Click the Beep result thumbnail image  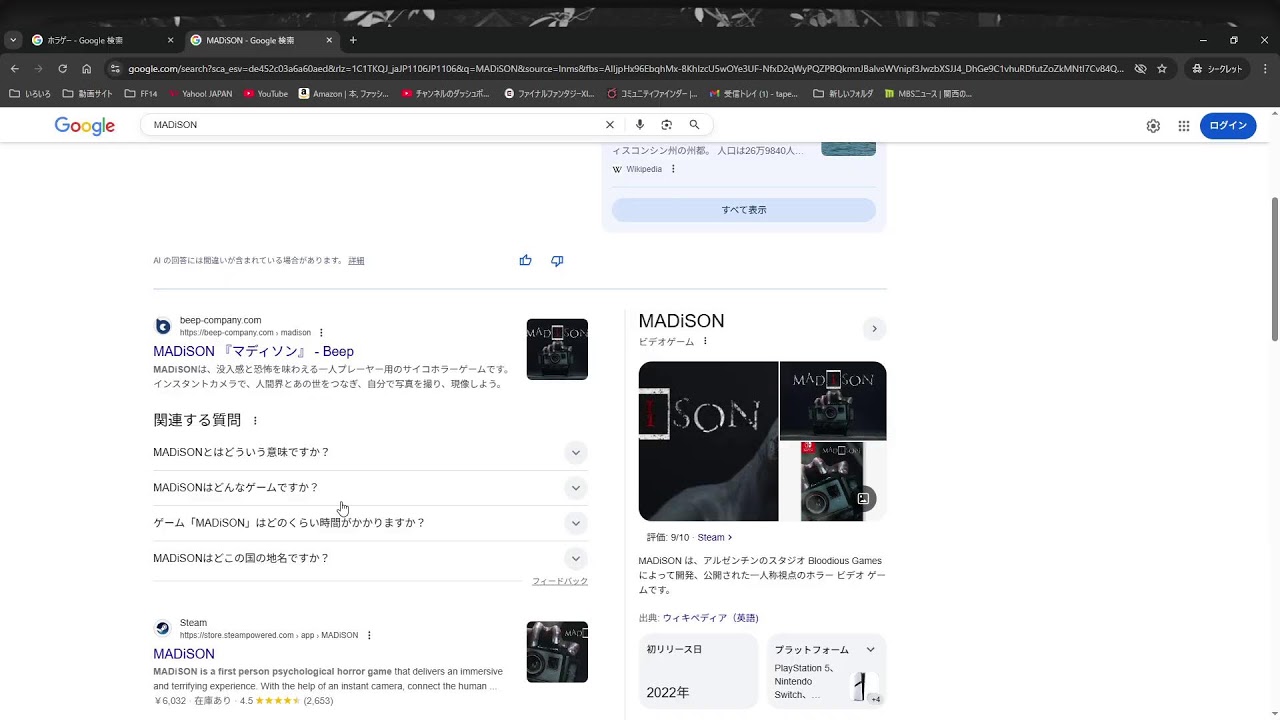[x=557, y=349]
